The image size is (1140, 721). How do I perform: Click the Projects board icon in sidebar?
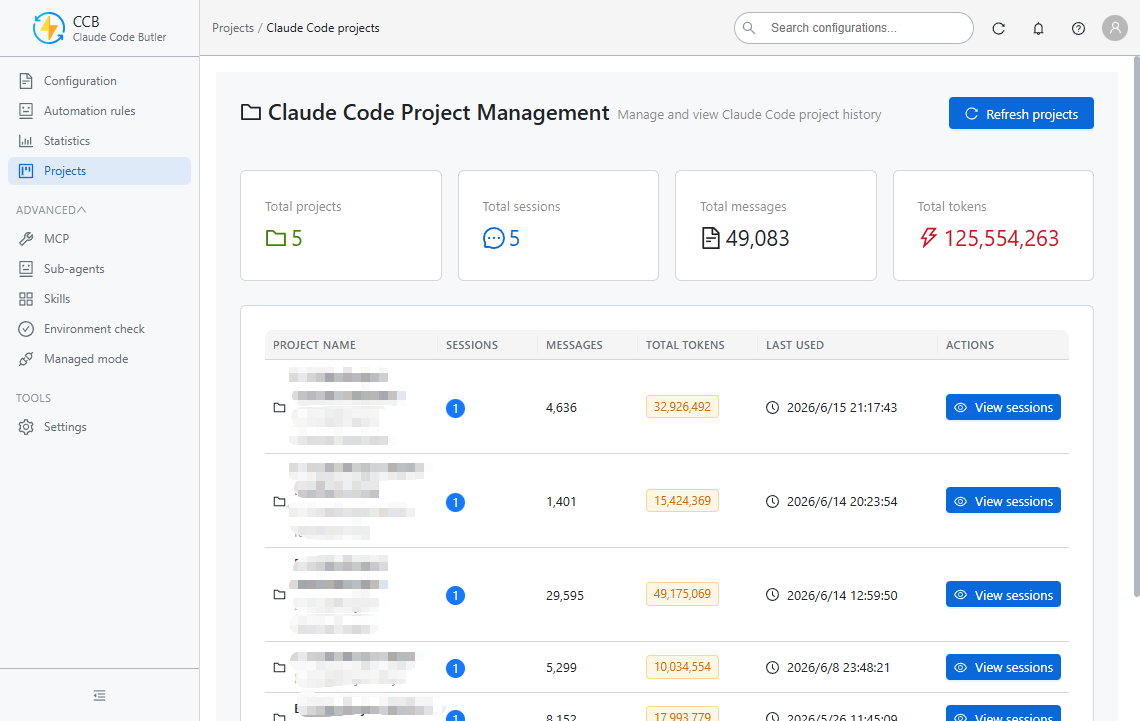tap(26, 171)
